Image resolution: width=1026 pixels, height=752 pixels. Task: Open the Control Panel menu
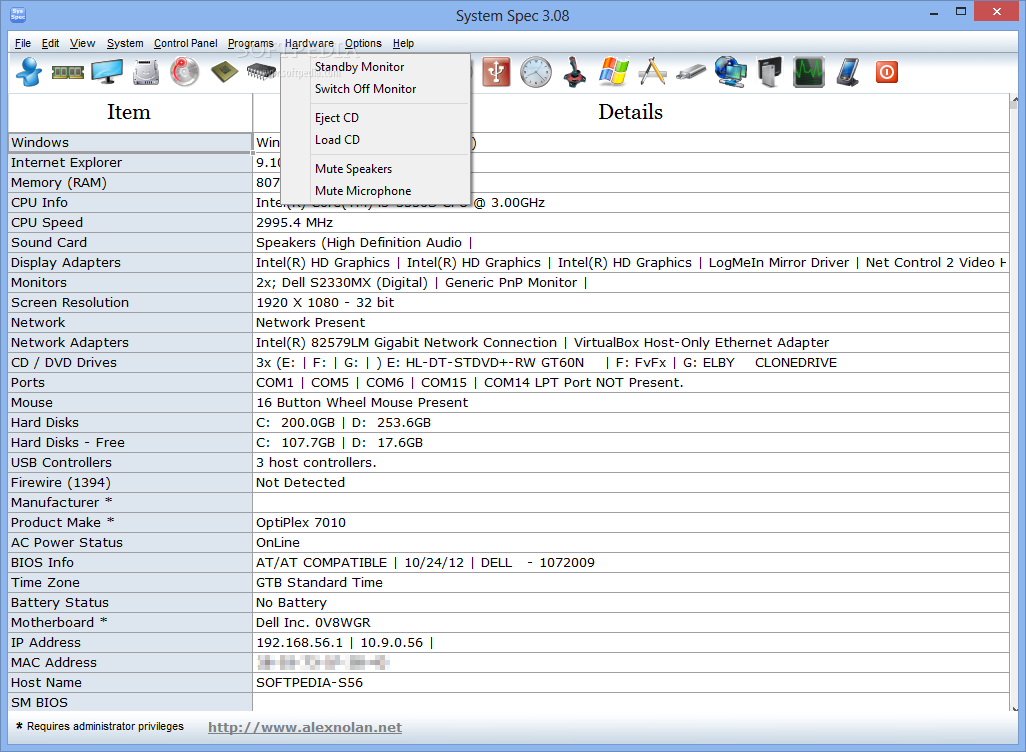pyautogui.click(x=186, y=43)
